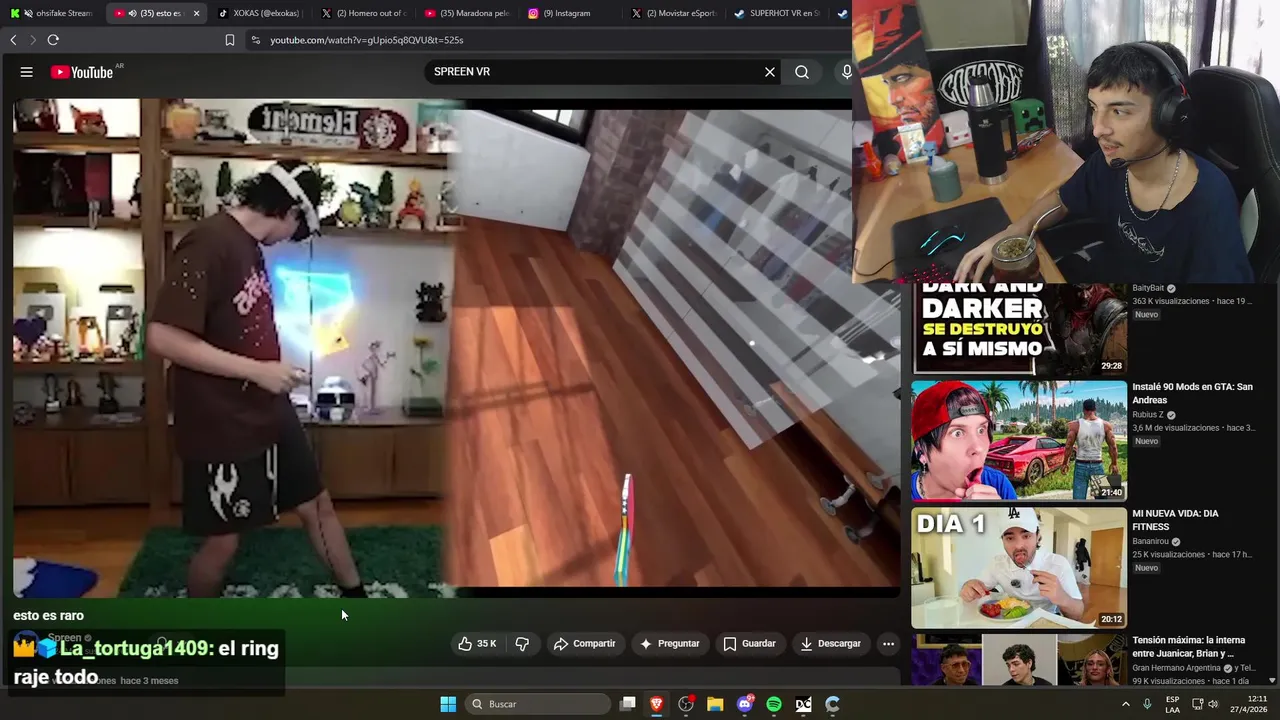Open BaityBait channel name
The image size is (1280, 720).
click(x=1148, y=288)
